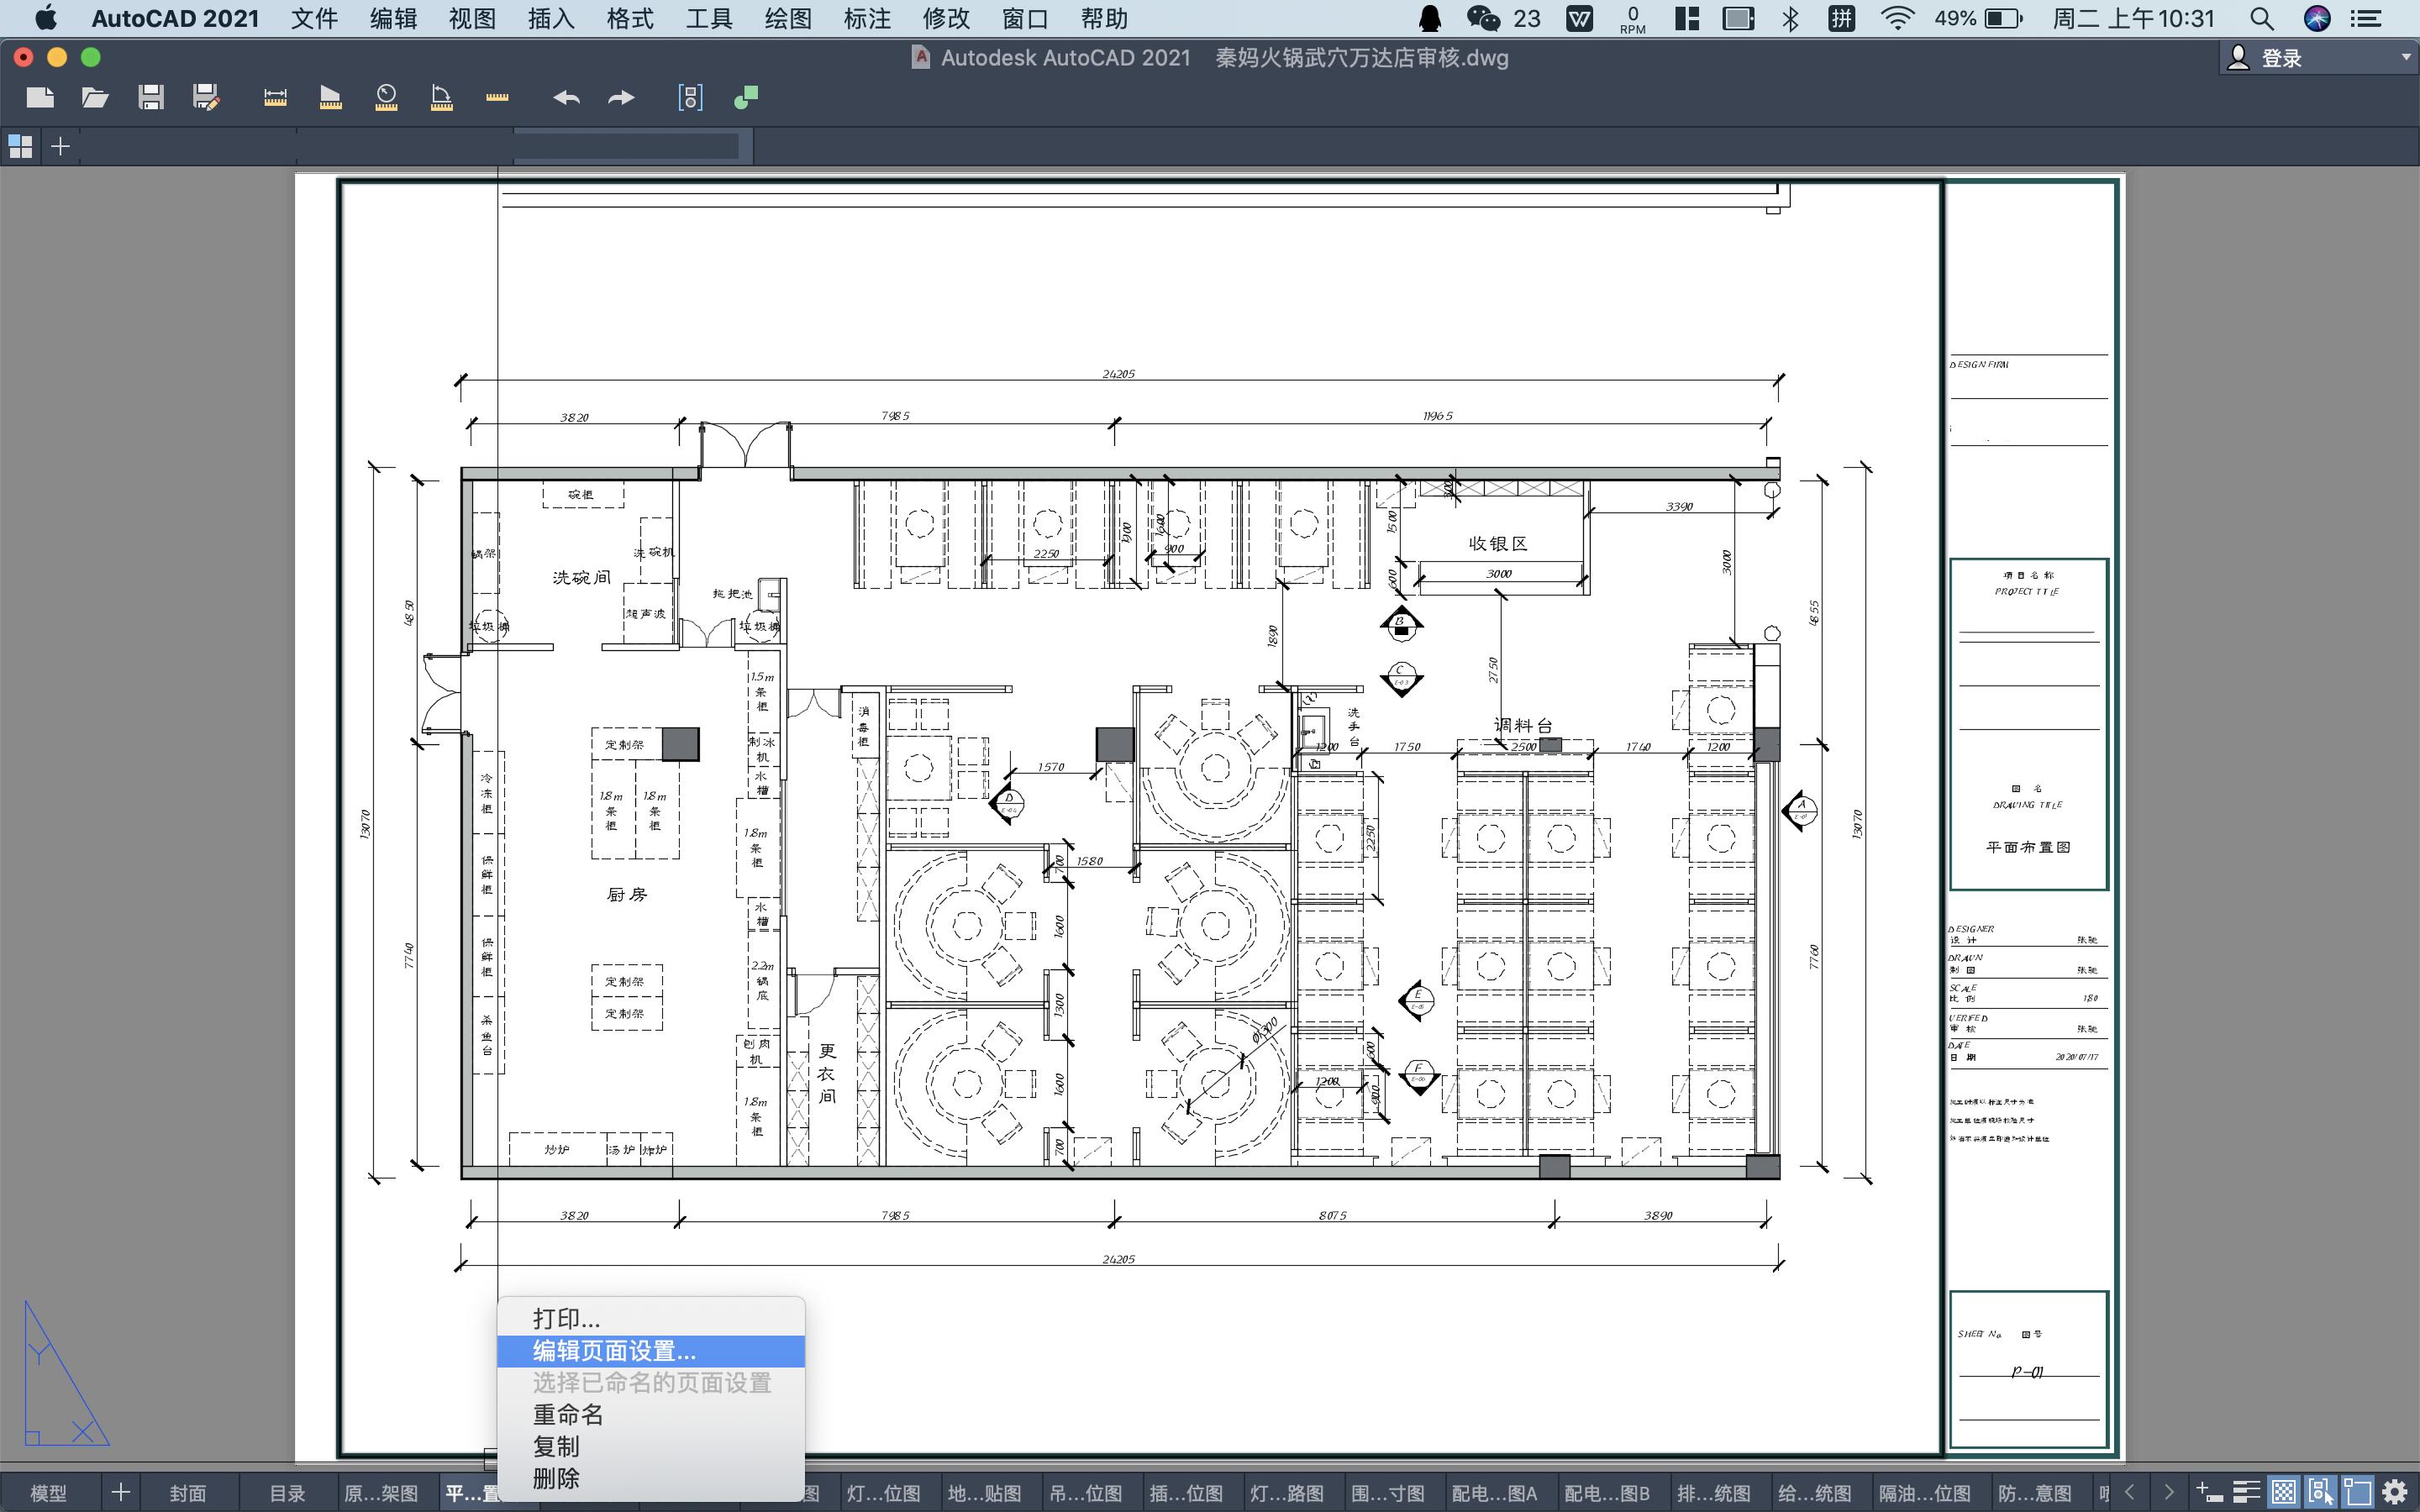
Task: Click the New drawing icon
Action: click(x=40, y=97)
